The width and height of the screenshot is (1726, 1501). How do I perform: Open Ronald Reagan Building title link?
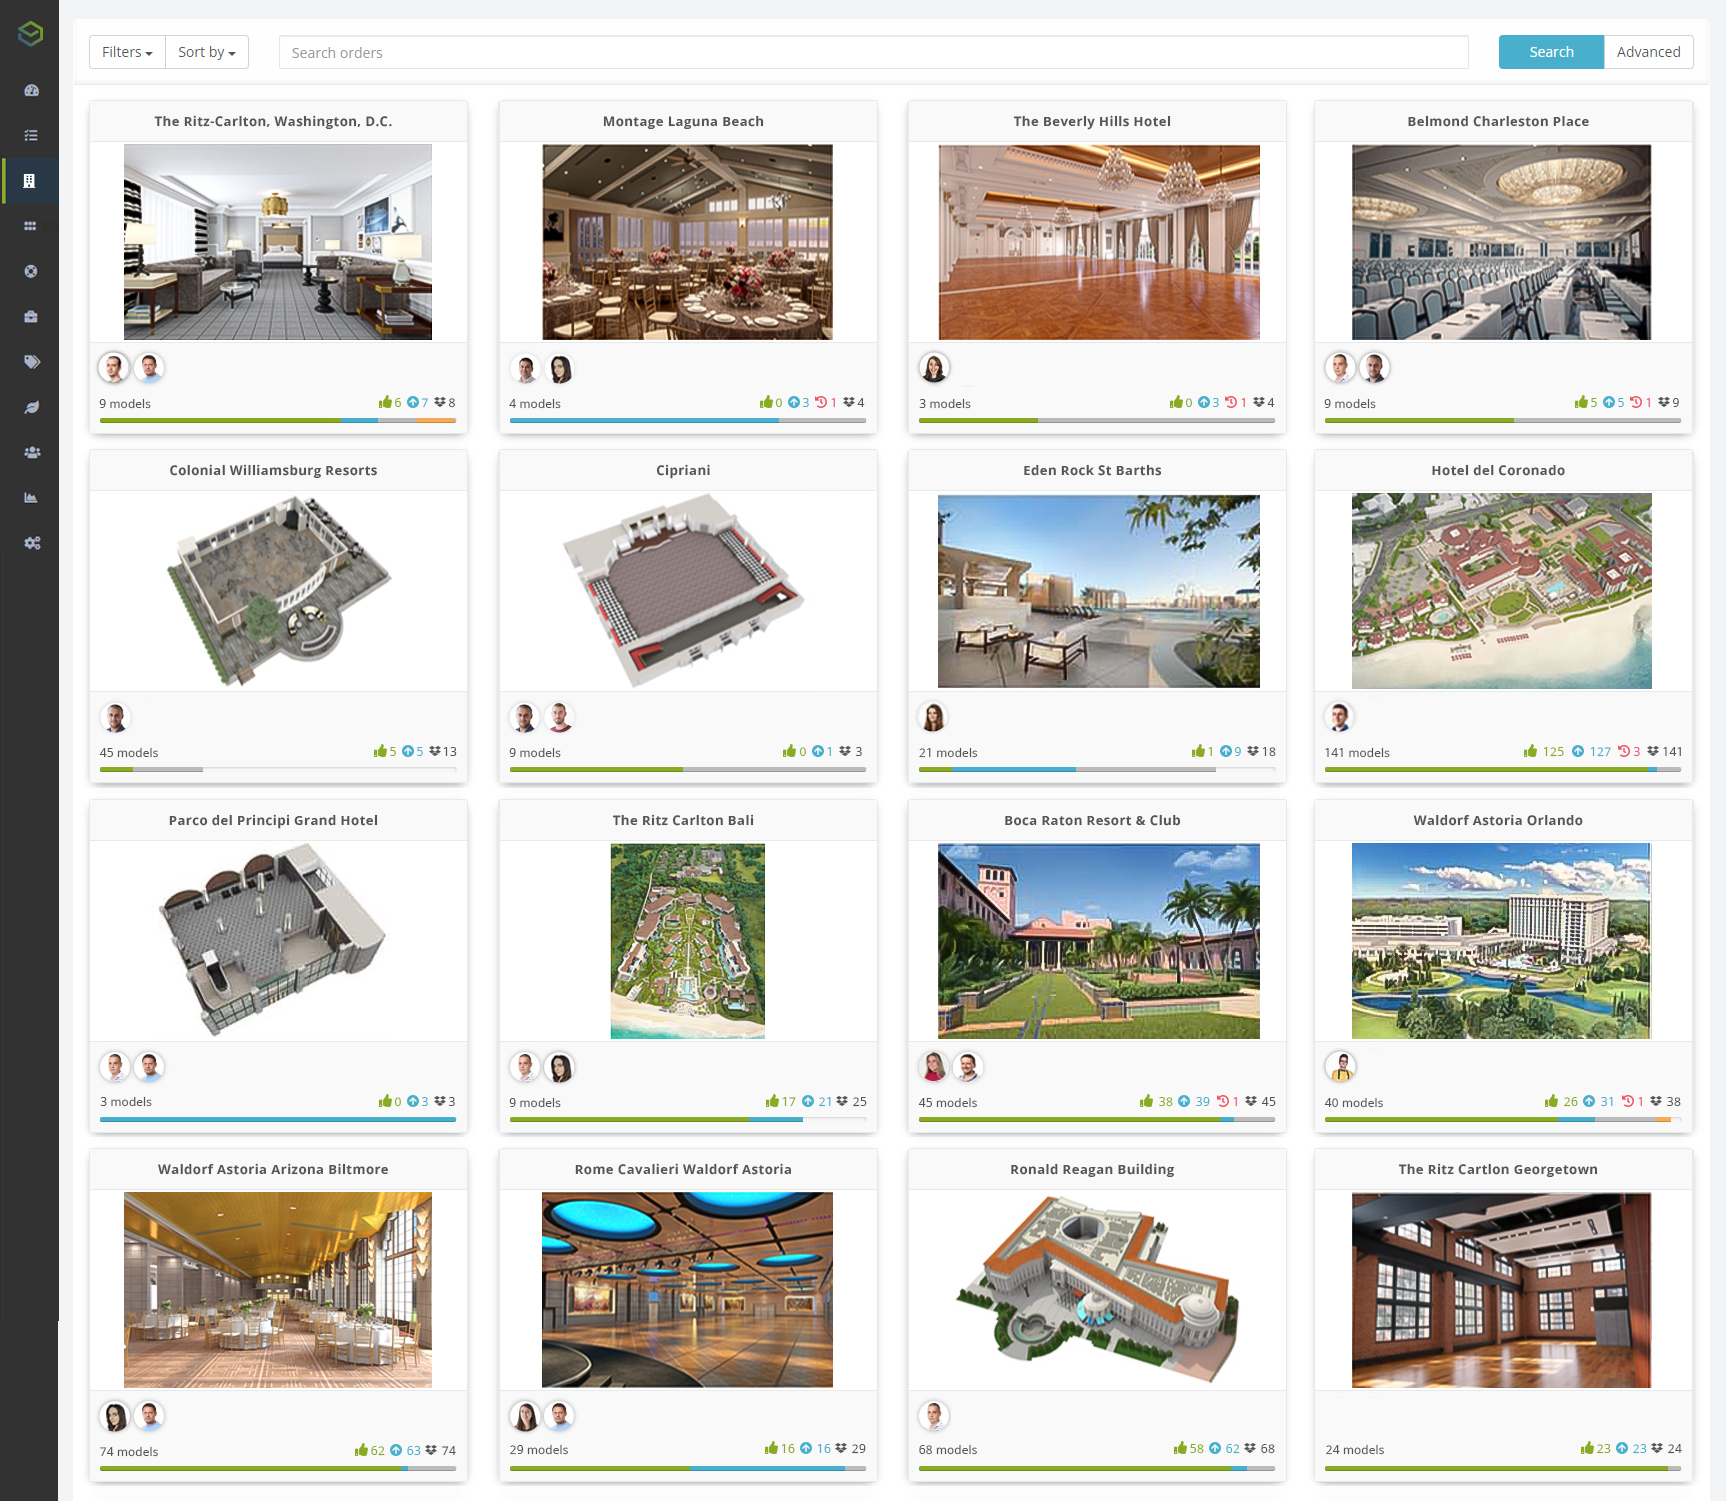tap(1092, 1169)
